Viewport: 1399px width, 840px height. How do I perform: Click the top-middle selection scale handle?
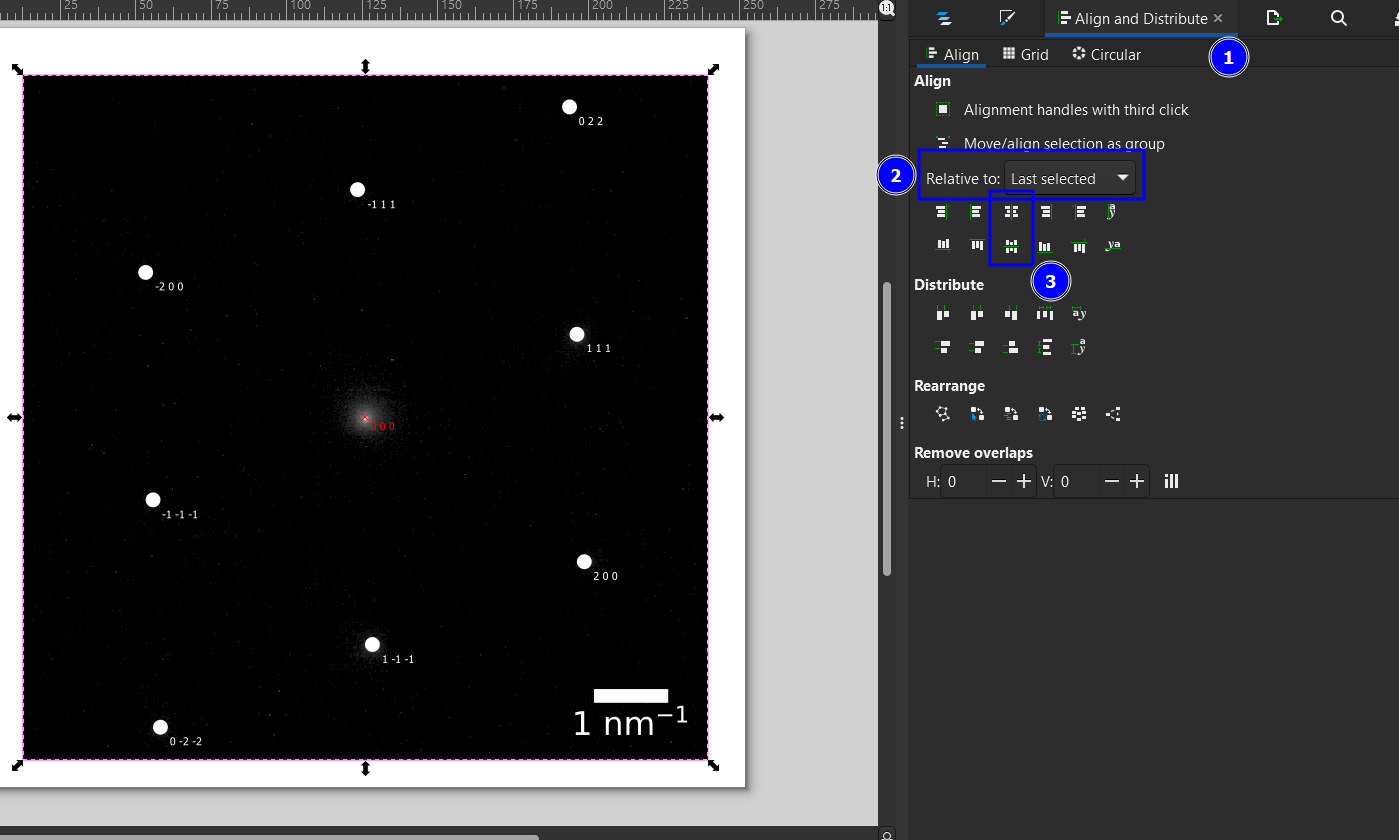click(365, 66)
